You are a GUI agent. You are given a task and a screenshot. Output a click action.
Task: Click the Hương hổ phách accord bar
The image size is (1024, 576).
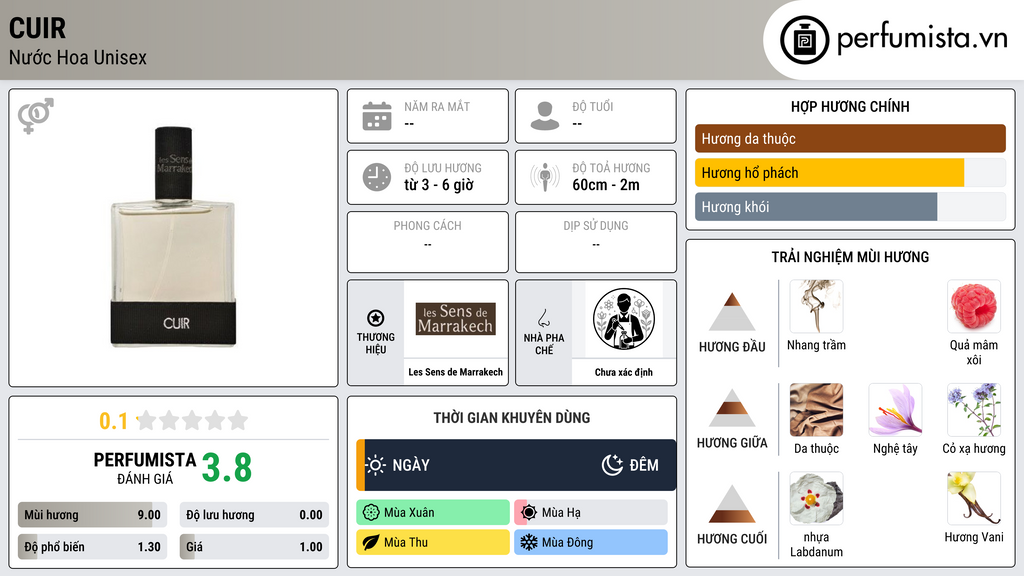pyautogui.click(x=850, y=173)
